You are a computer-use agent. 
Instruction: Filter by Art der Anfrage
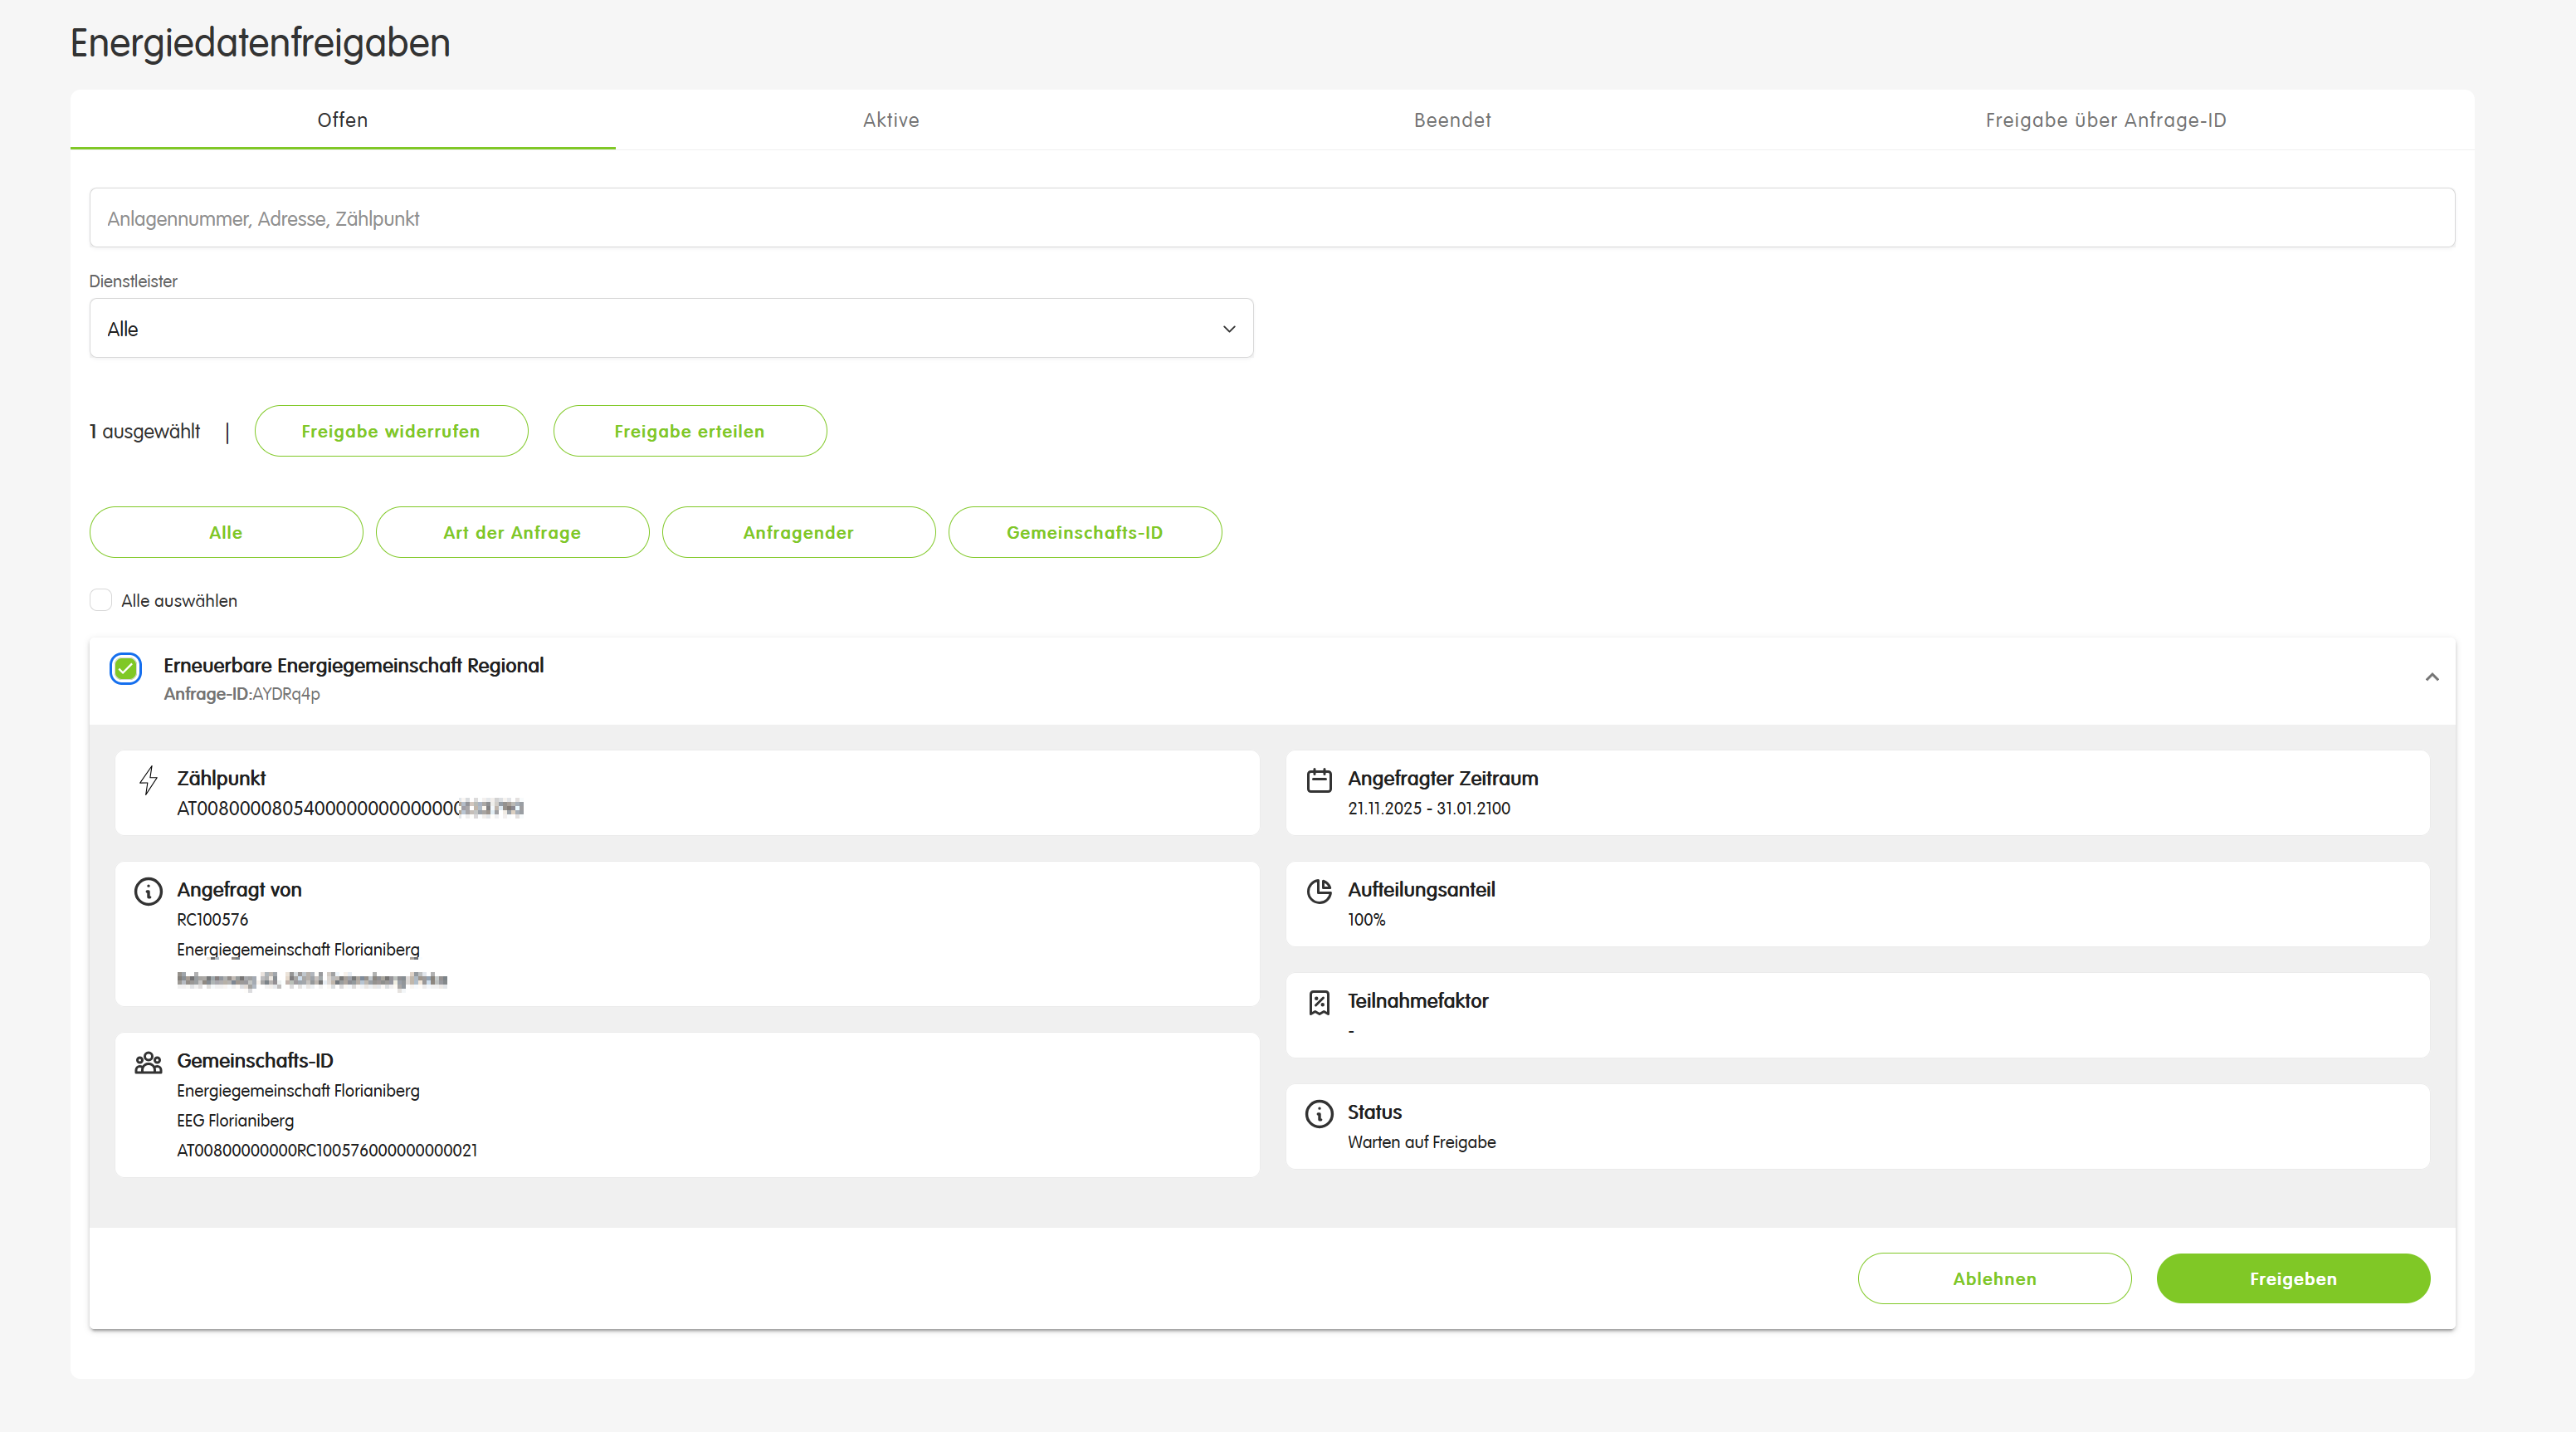[511, 532]
